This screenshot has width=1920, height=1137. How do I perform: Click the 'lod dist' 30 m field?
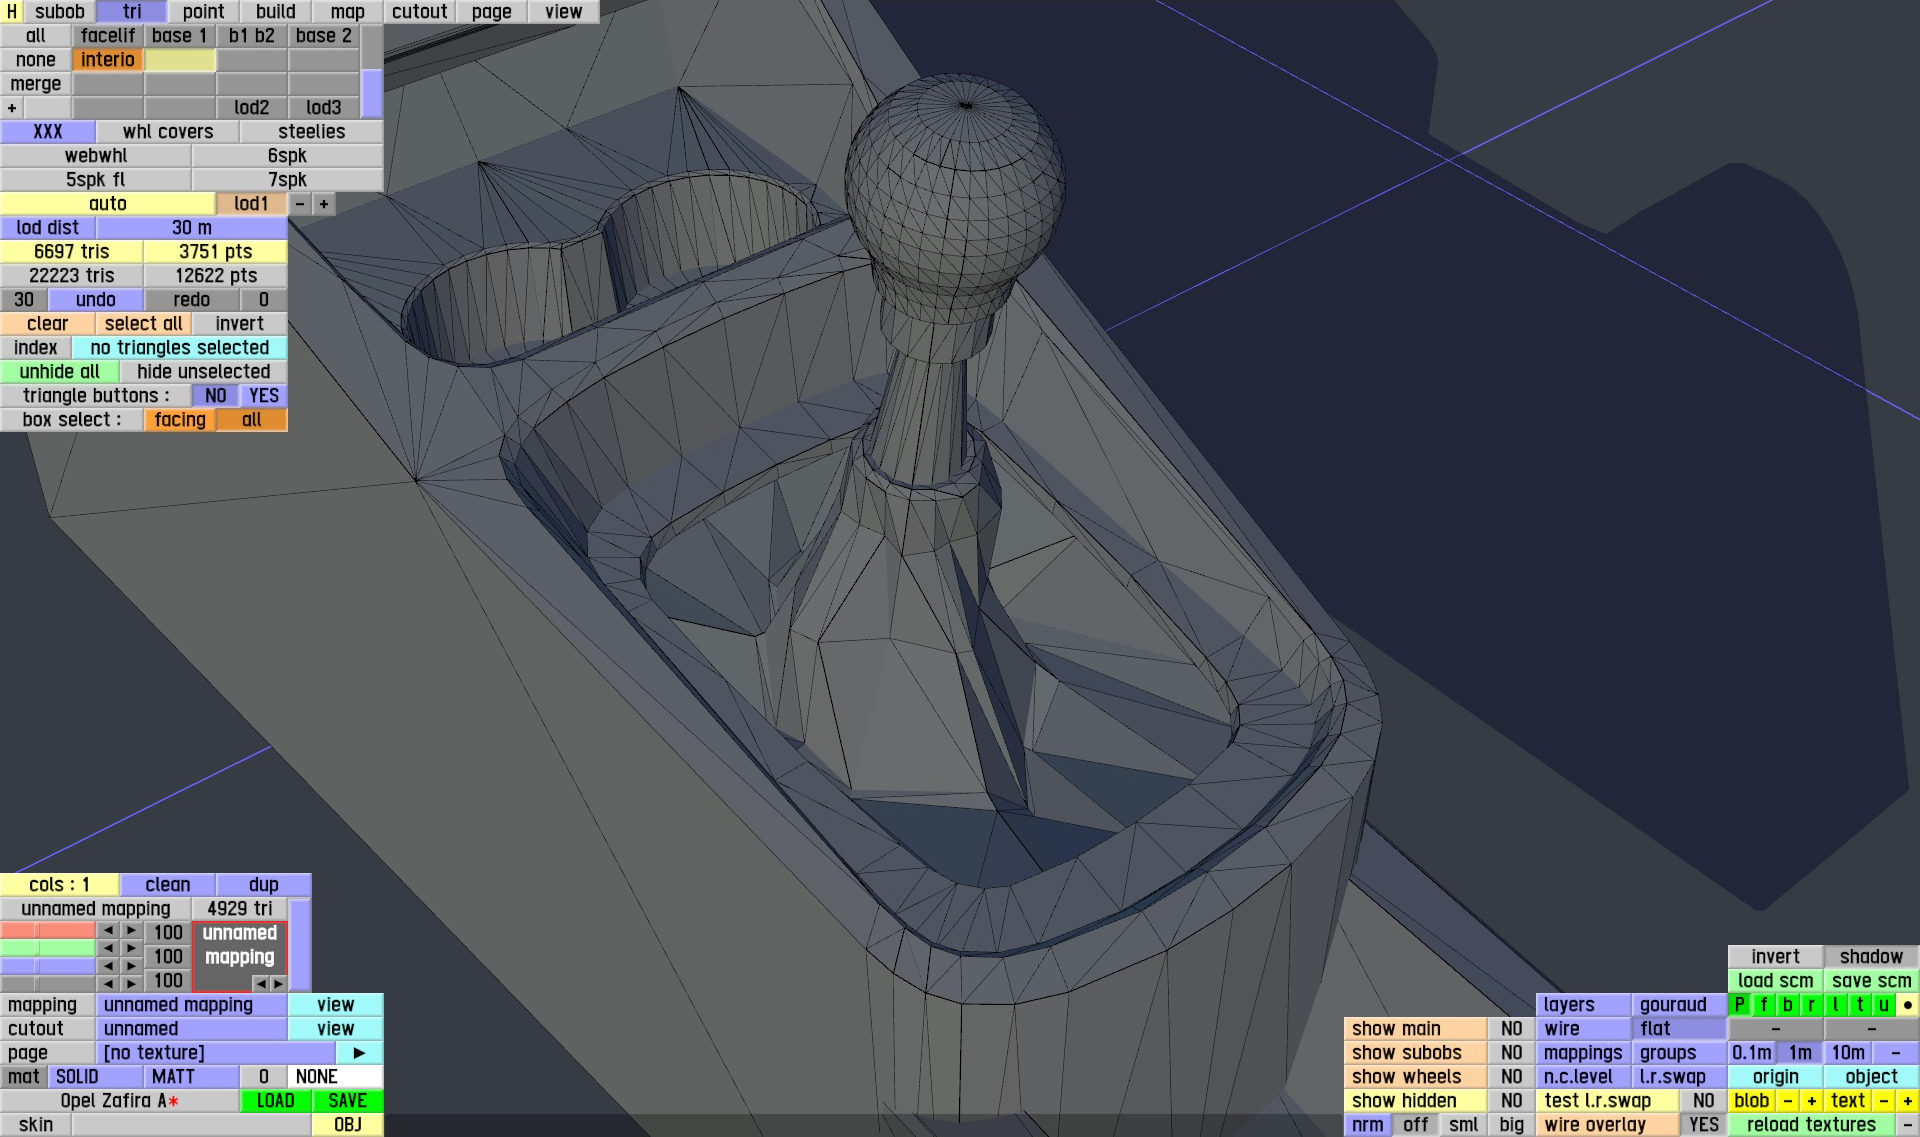pyautogui.click(x=191, y=228)
